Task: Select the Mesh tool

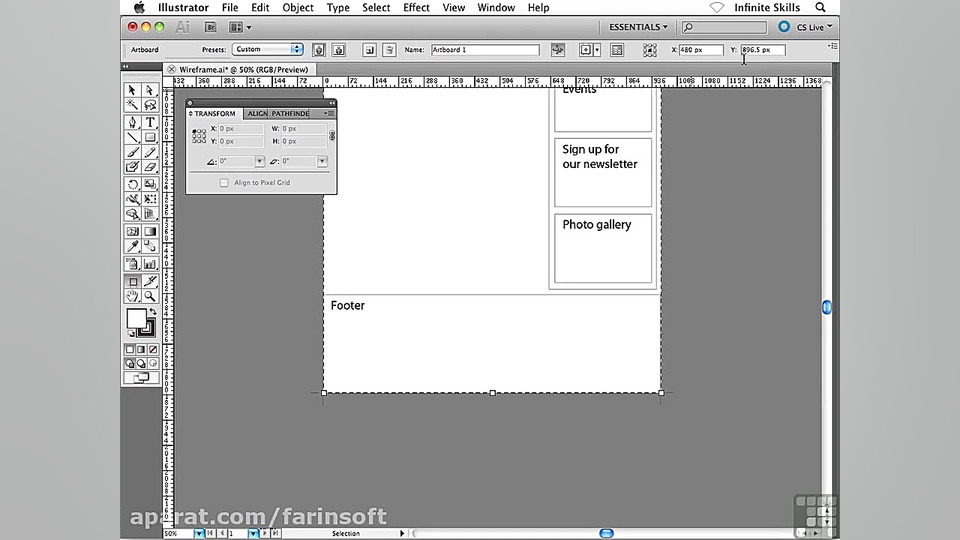Action: pos(132,231)
